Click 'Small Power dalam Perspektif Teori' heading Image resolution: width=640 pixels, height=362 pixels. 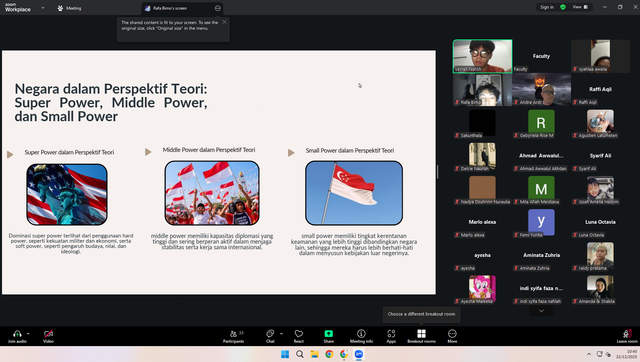coord(350,151)
